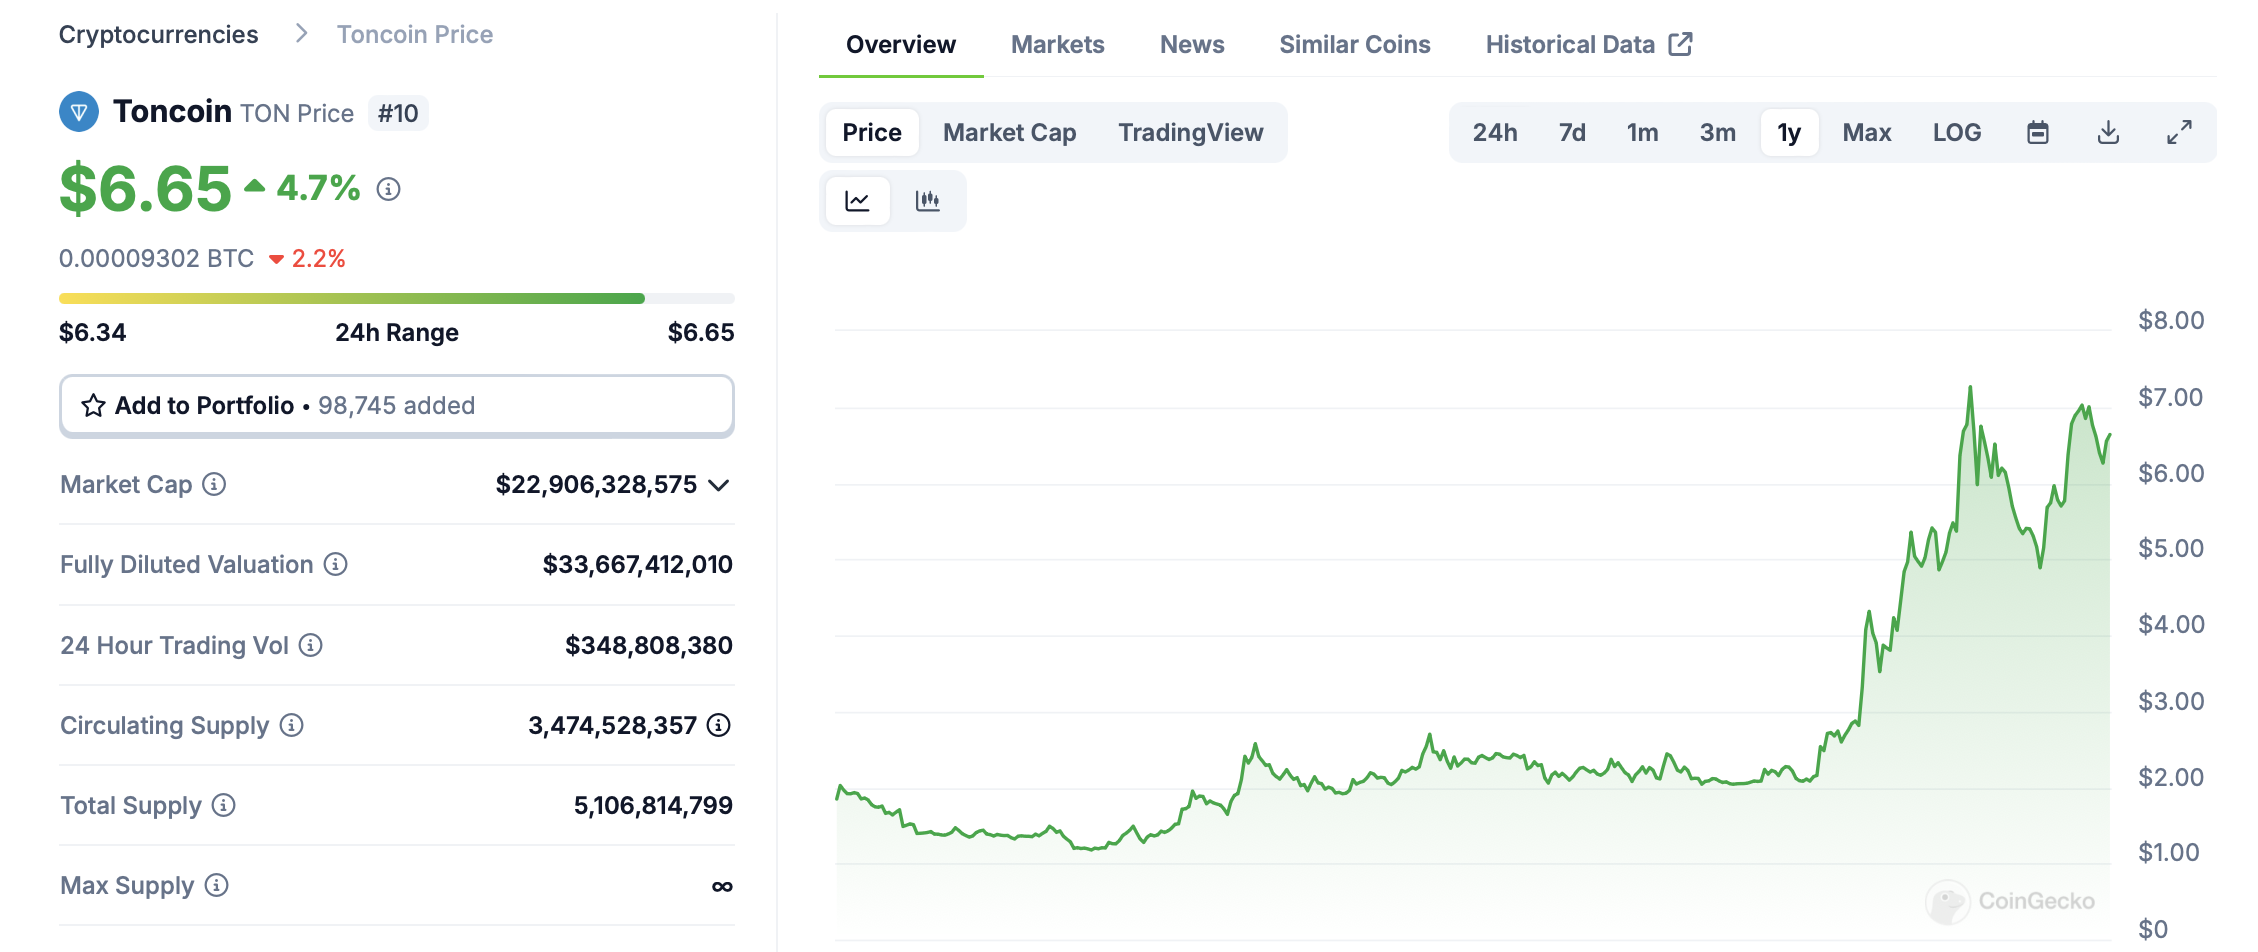Click info icon next to Fully Diluted Valuation
This screenshot has width=2258, height=952.
[336, 564]
